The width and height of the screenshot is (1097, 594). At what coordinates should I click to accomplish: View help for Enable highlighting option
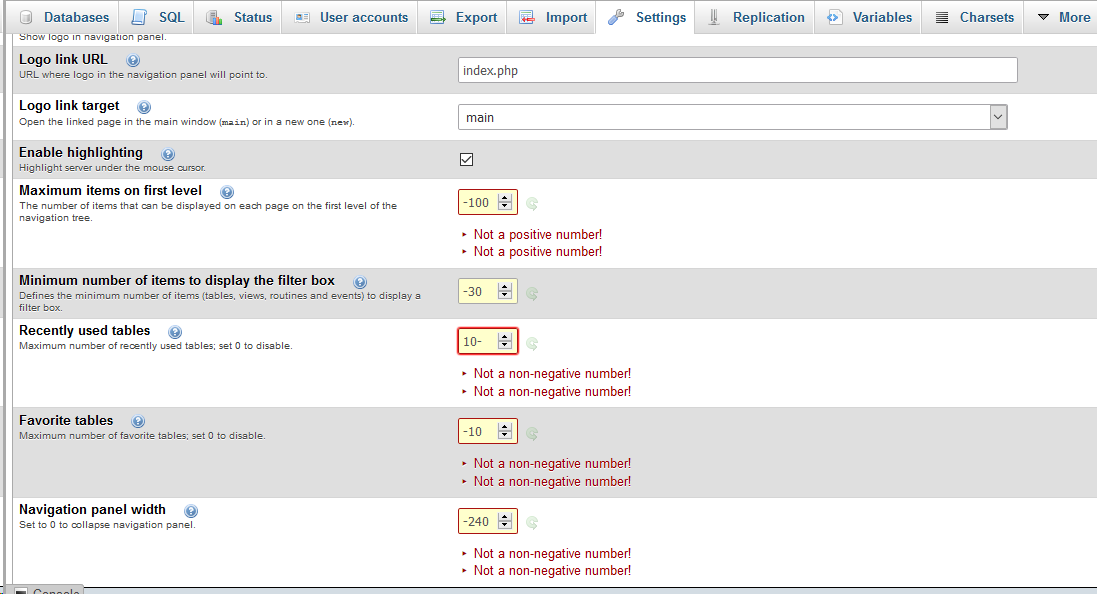point(167,154)
